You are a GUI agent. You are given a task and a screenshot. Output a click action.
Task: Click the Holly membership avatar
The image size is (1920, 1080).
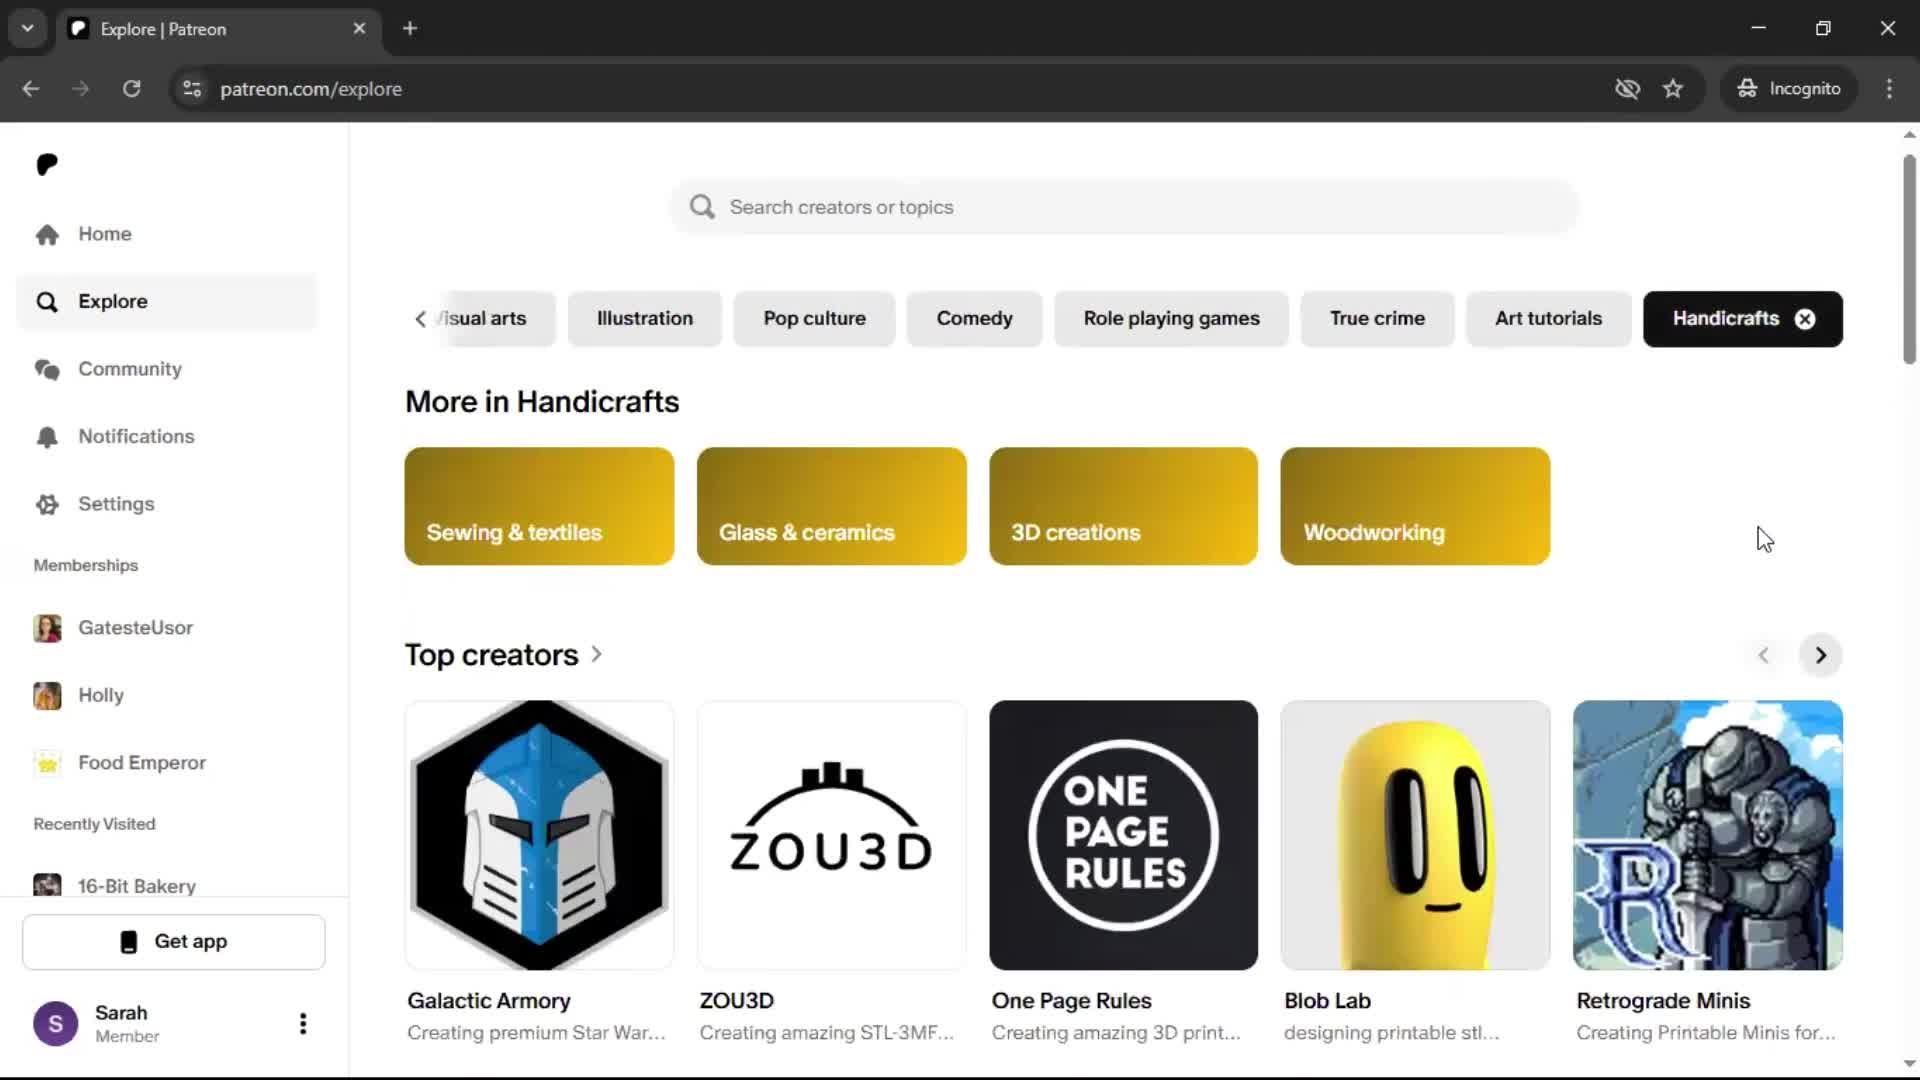pyautogui.click(x=47, y=695)
